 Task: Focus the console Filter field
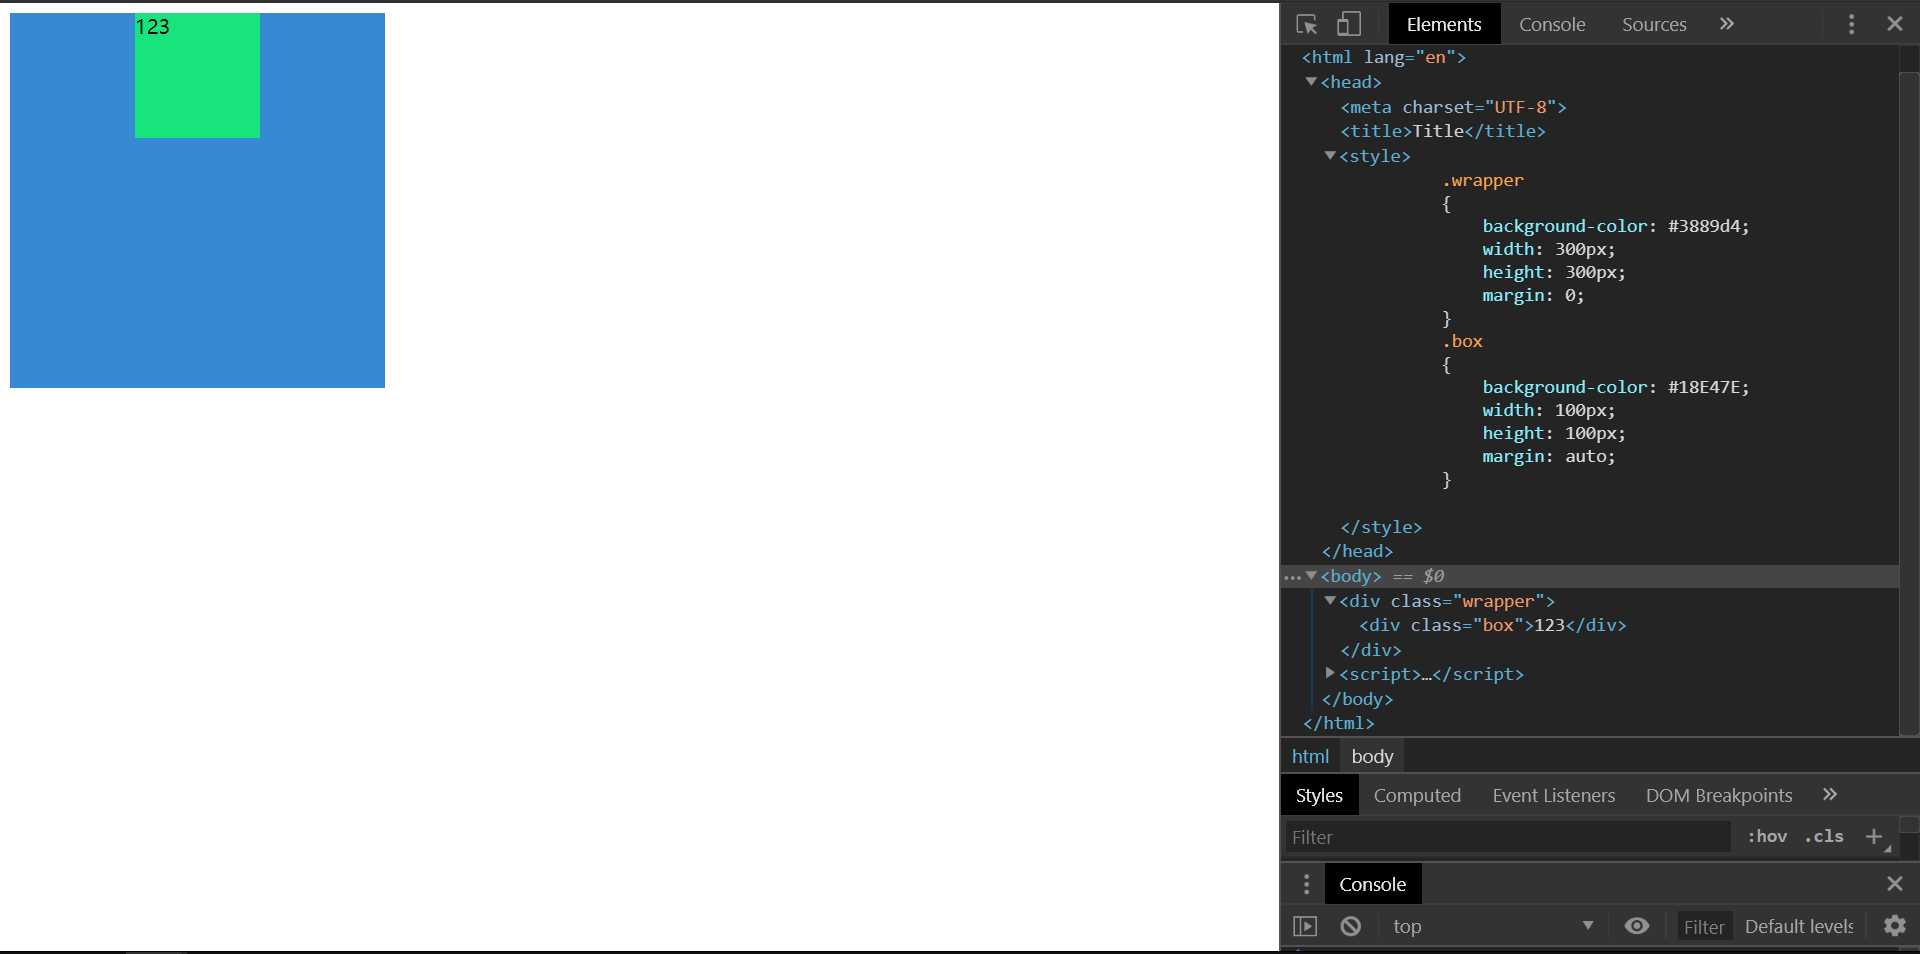pyautogui.click(x=1704, y=927)
